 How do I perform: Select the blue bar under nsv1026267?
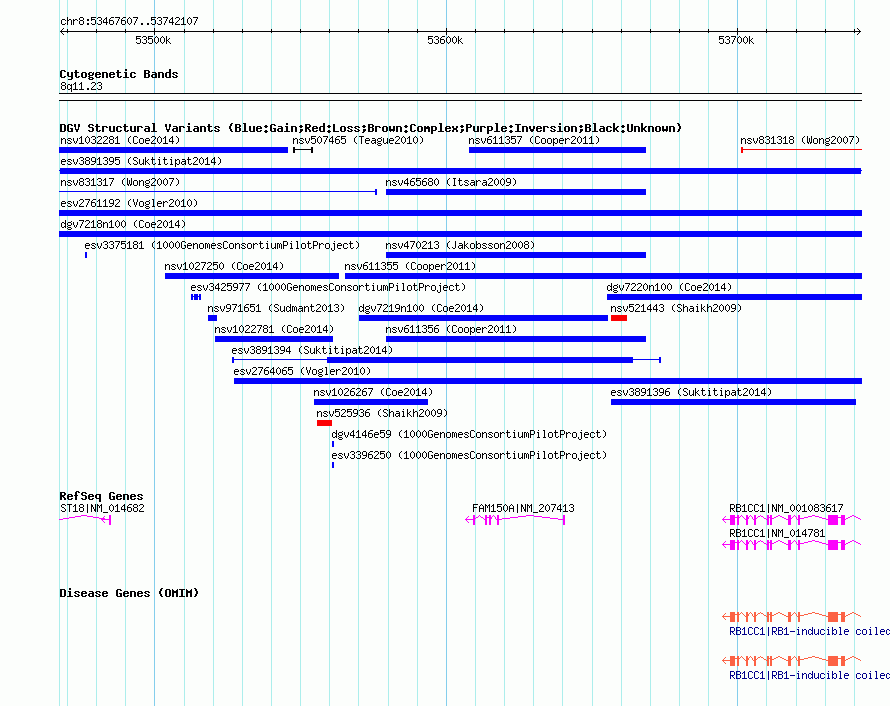(371, 402)
